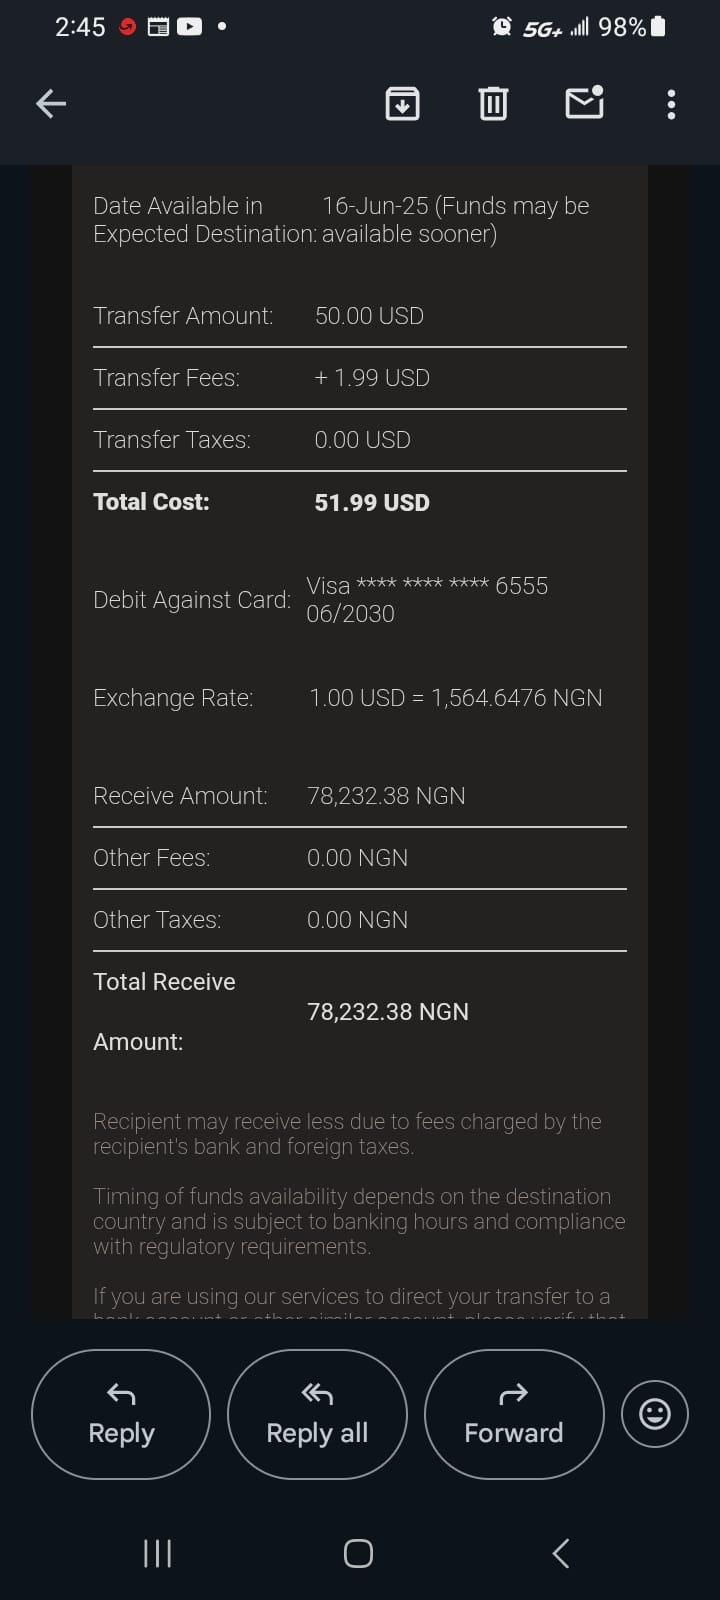The width and height of the screenshot is (720, 1600).
Task: Tap the exchange rate value text
Action: pyautogui.click(x=456, y=698)
